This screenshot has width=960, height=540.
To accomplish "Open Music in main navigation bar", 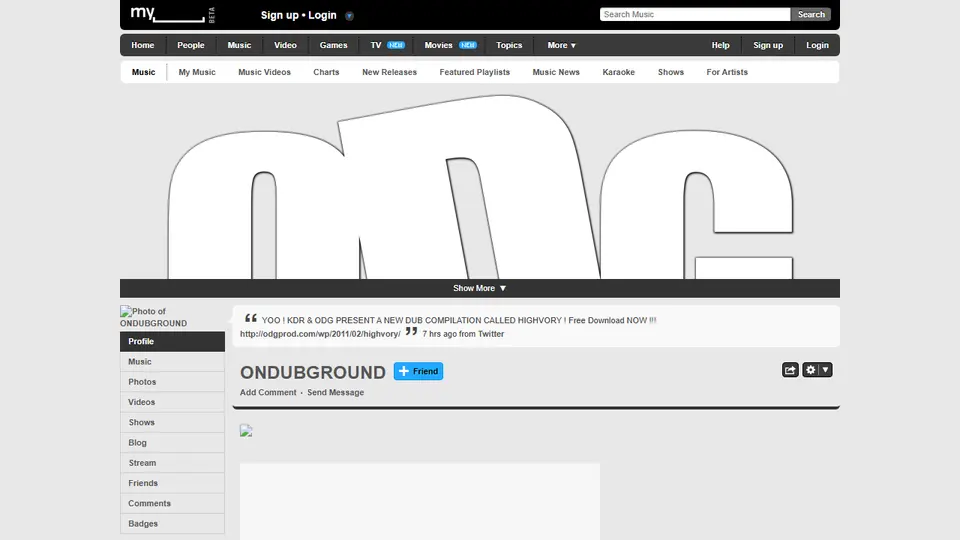I will pyautogui.click(x=239, y=45).
